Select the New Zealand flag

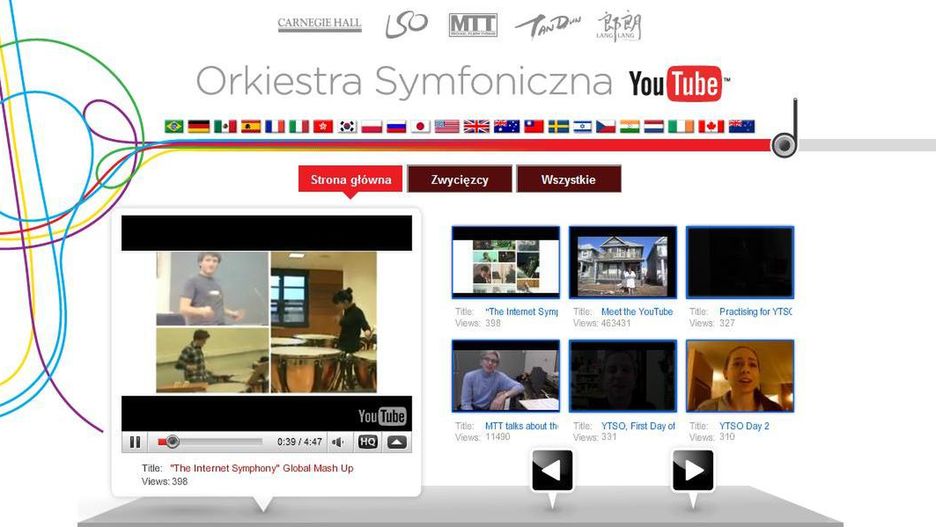coord(741,126)
